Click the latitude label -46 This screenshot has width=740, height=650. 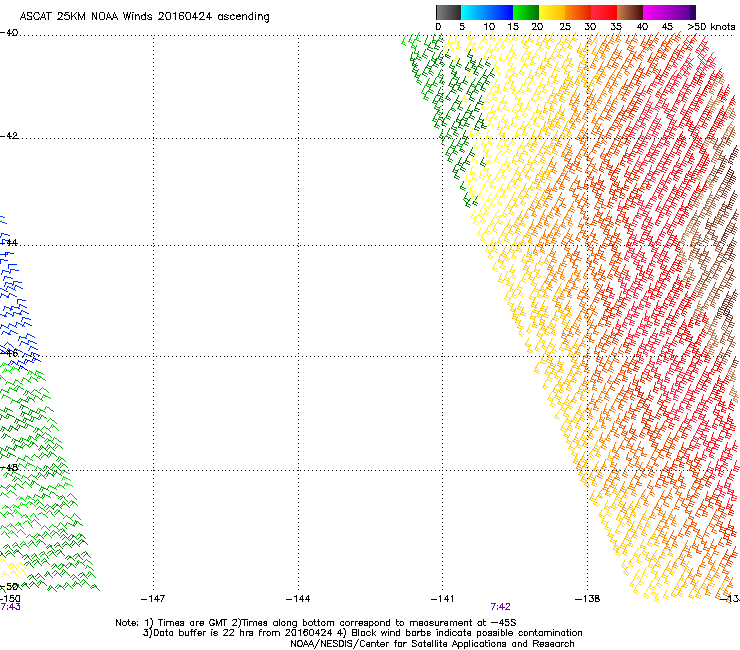click(9, 353)
